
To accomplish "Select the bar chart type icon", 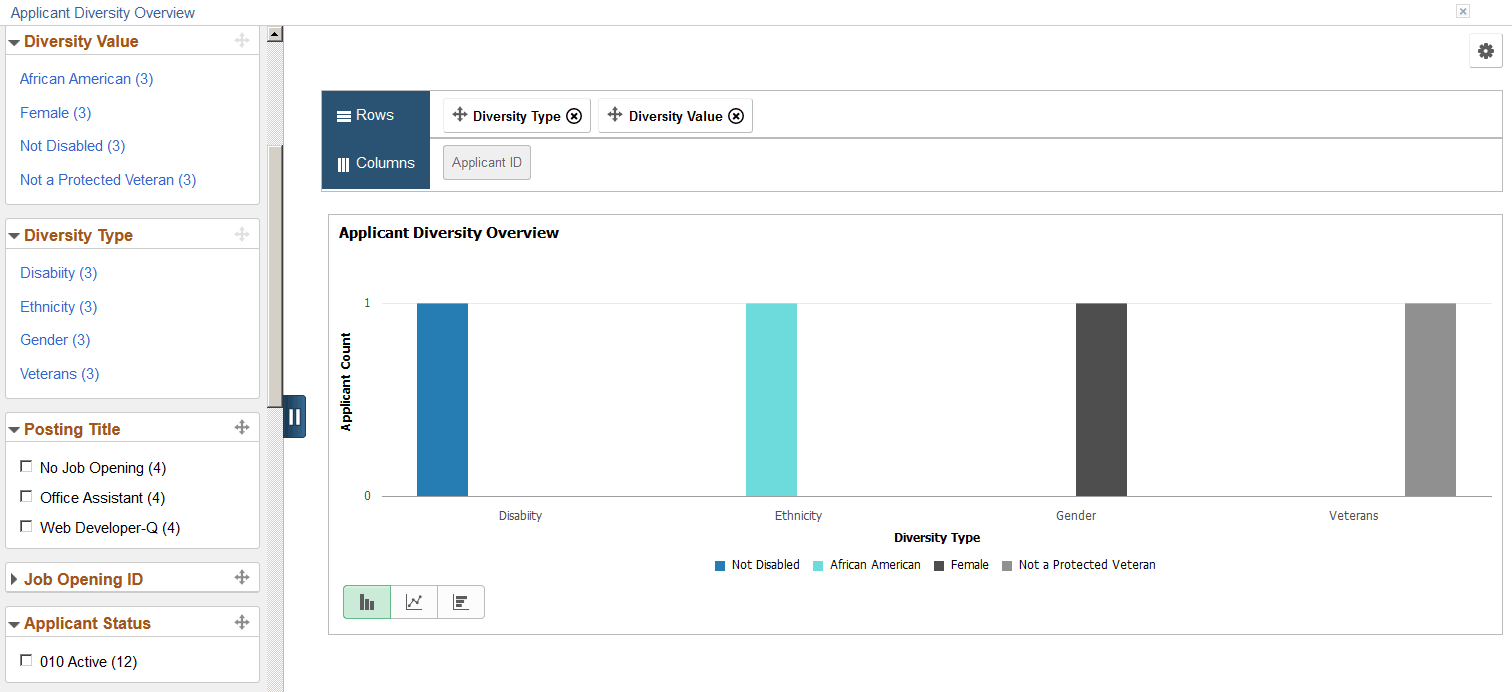I will click(x=366, y=601).
